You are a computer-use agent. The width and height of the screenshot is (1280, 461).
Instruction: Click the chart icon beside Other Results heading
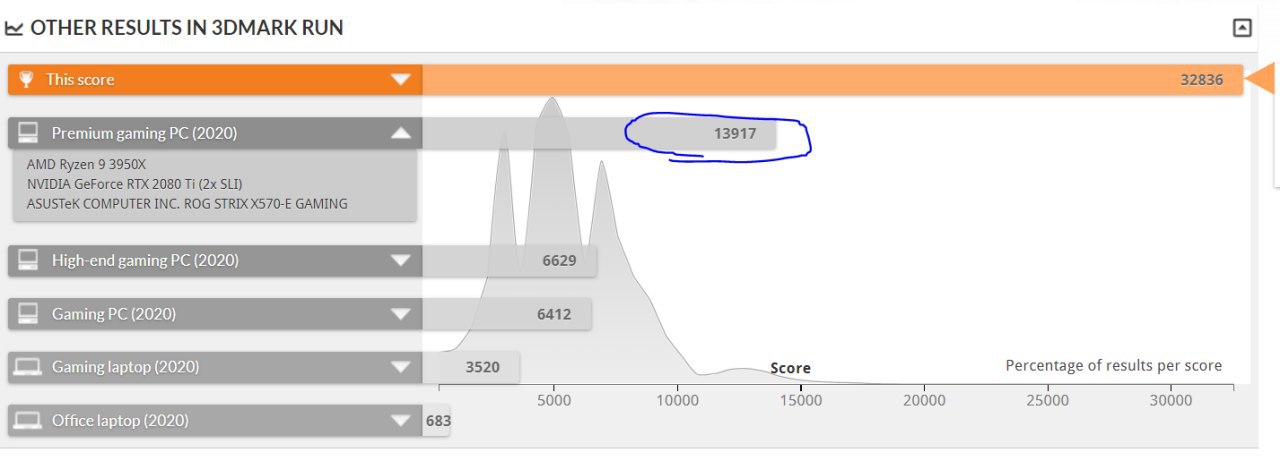(14, 28)
